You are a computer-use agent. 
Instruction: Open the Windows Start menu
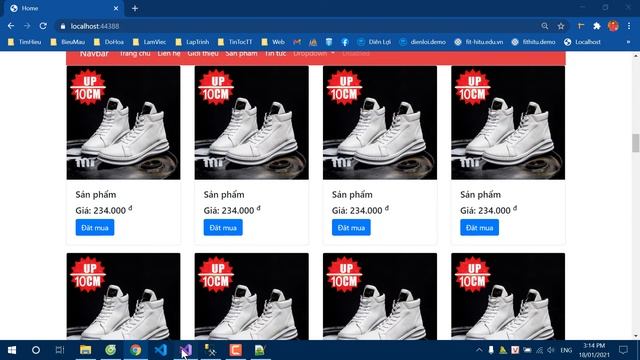[x=12, y=350]
